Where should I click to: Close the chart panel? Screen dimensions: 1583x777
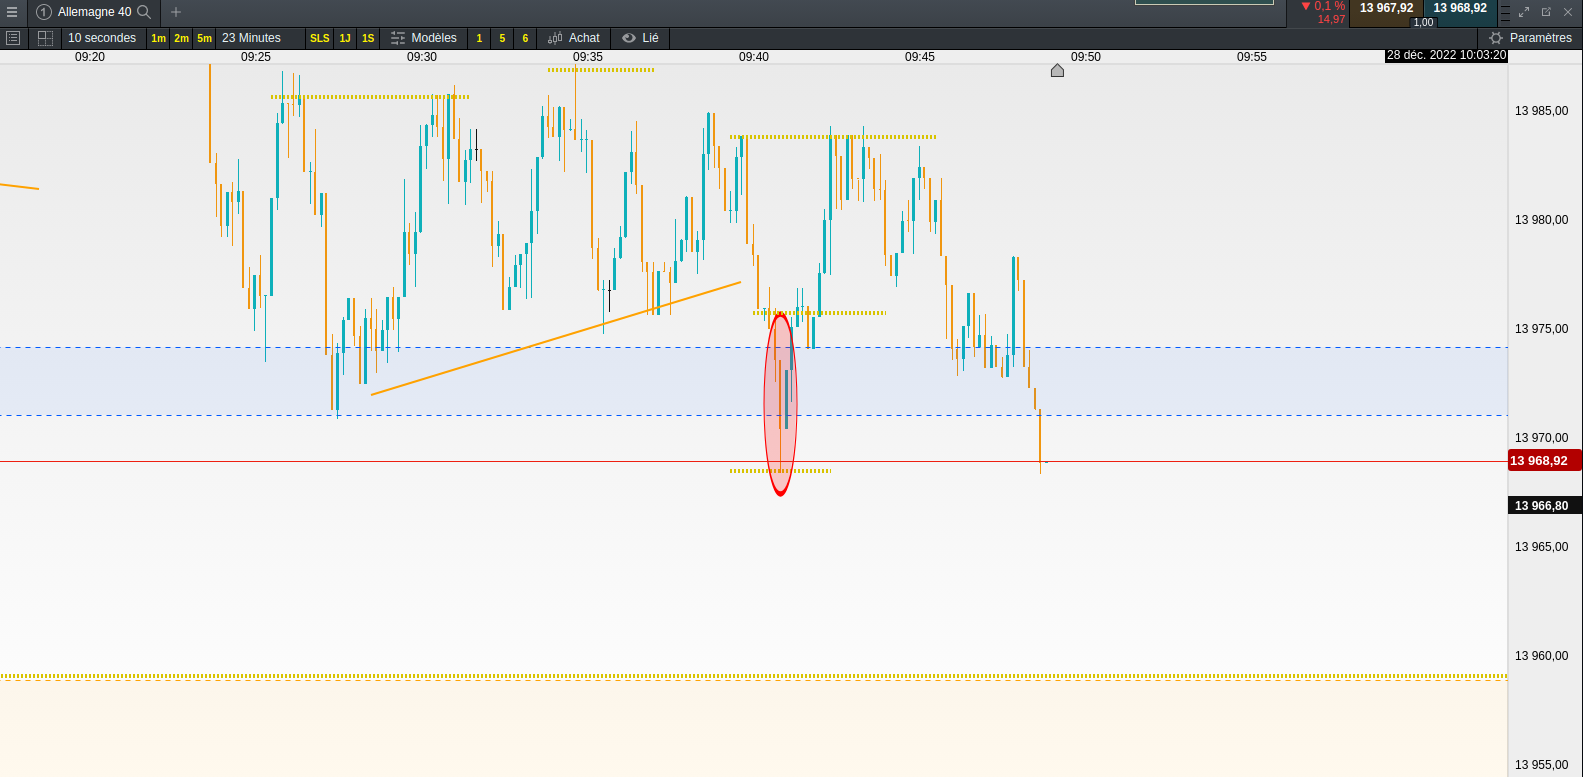tap(1568, 12)
